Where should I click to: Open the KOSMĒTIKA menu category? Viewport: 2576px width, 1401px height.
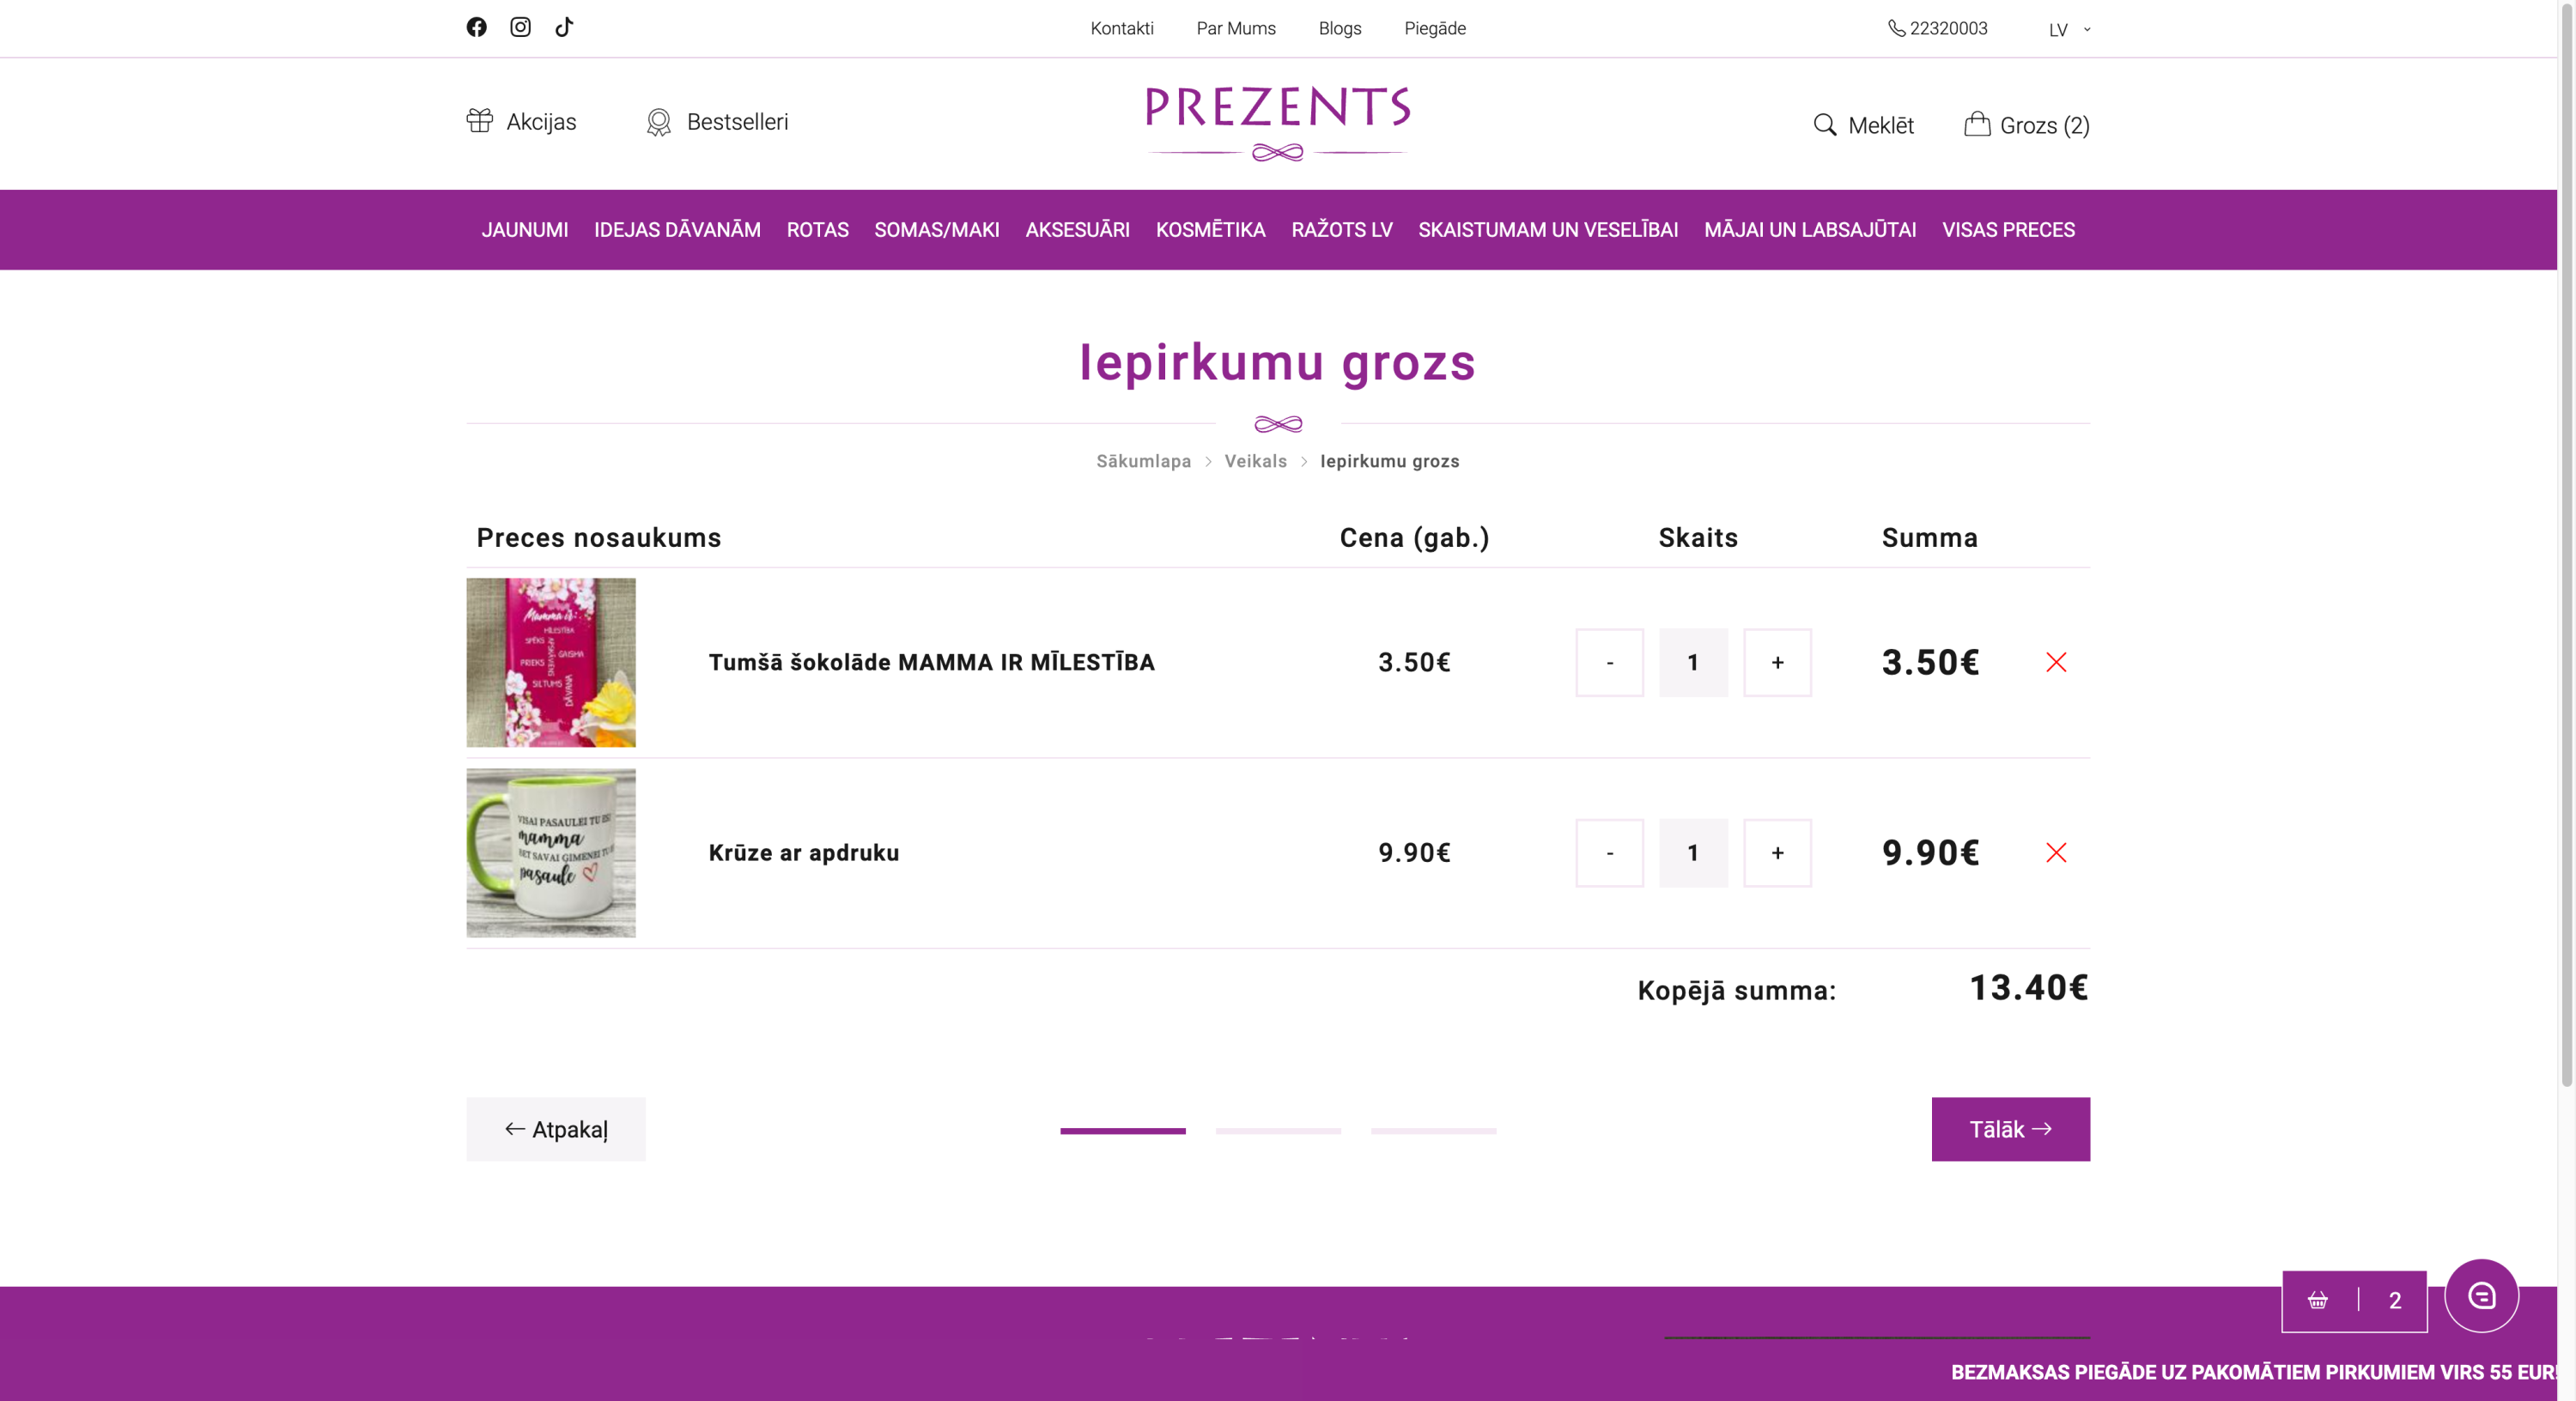1210,230
